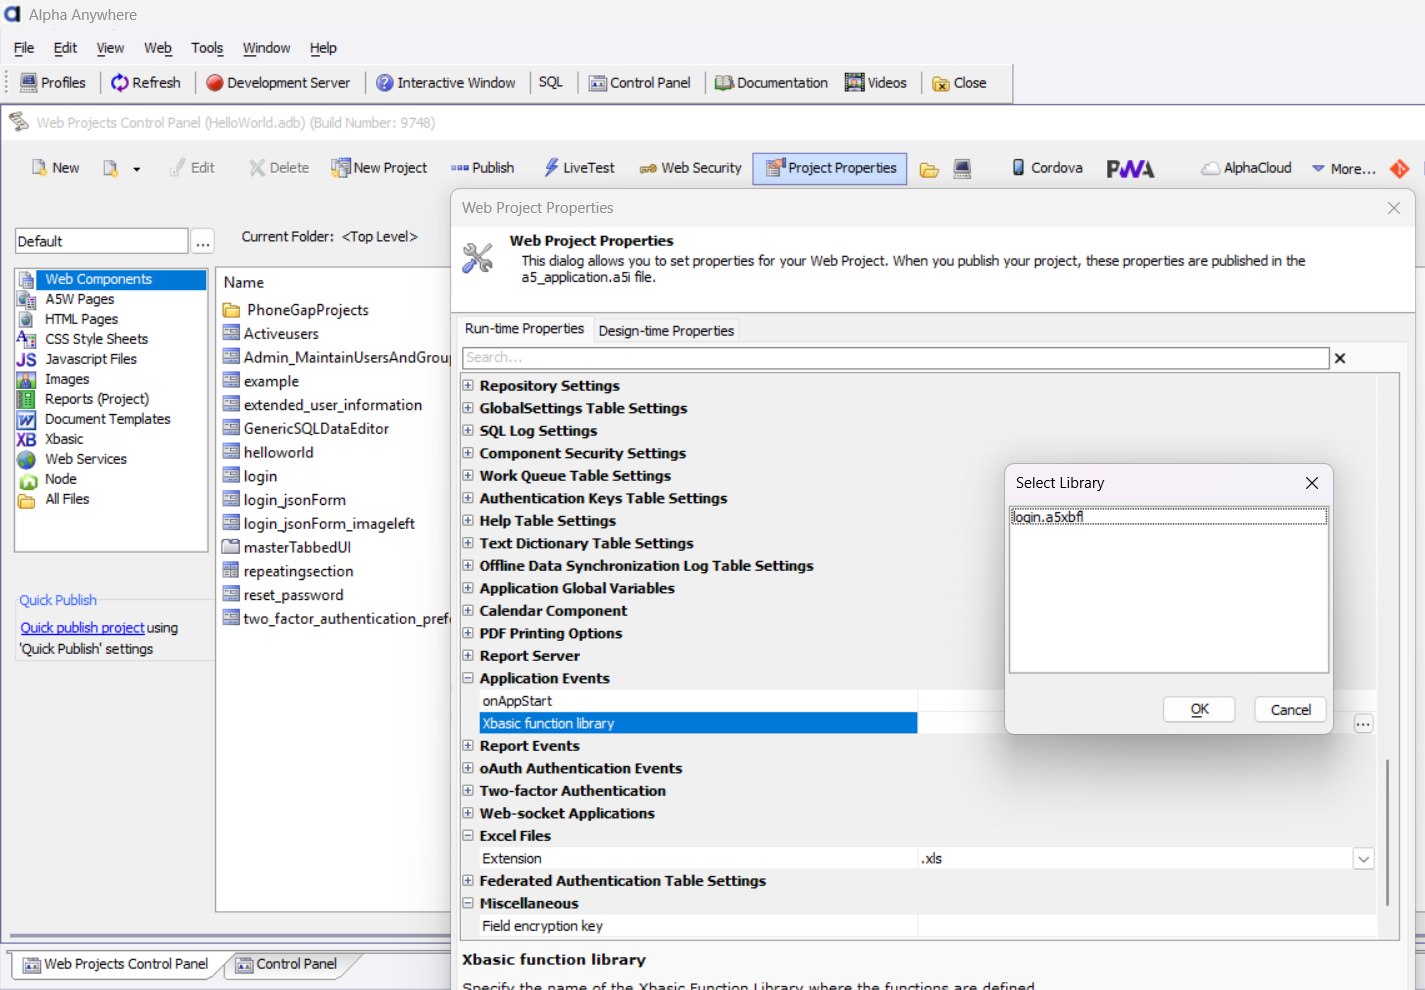
Task: Open the Cordova tool
Action: [1047, 168]
